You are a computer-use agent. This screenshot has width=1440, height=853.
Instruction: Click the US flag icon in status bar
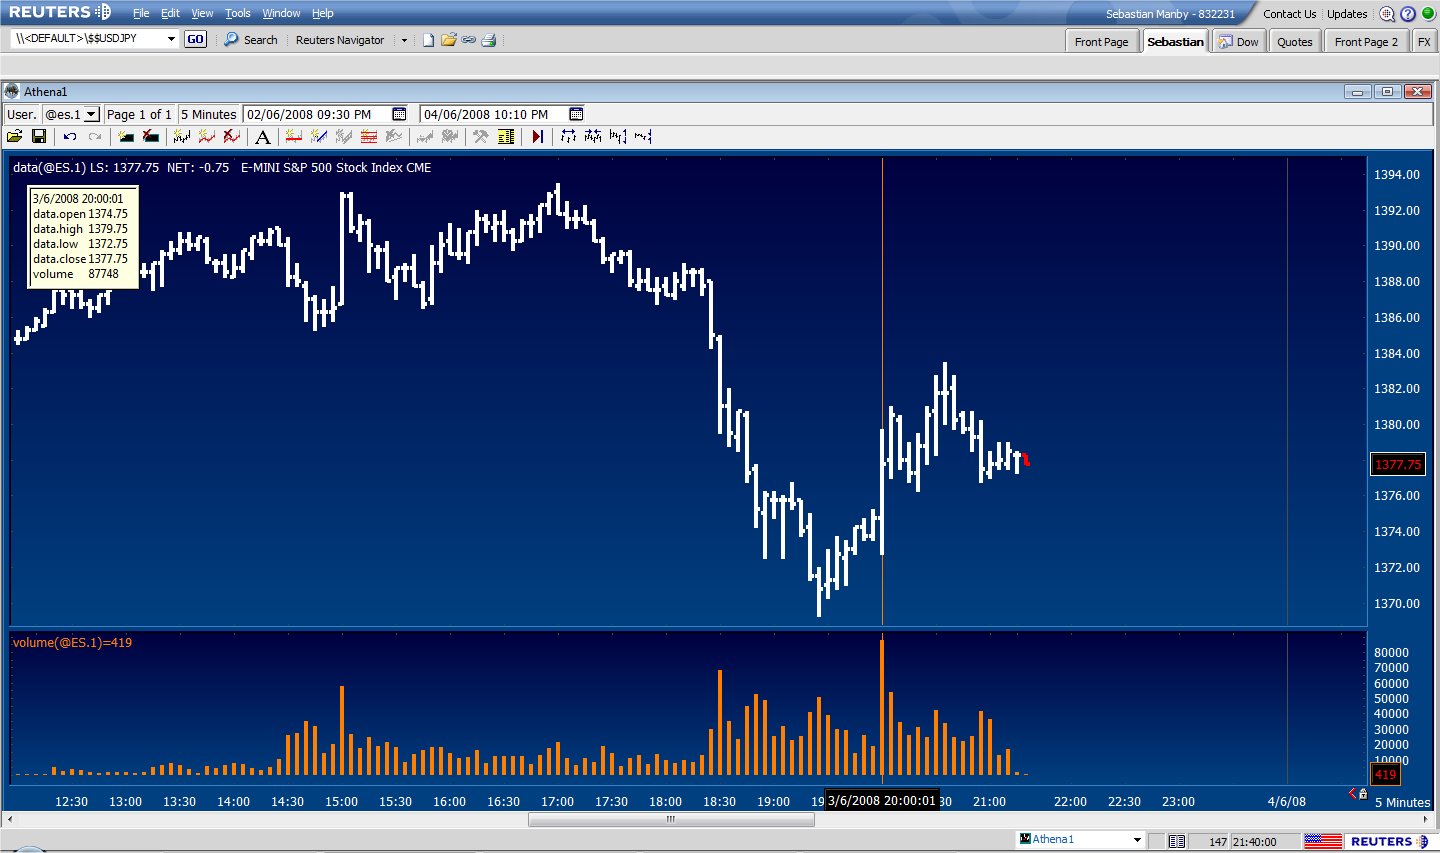[1322, 841]
